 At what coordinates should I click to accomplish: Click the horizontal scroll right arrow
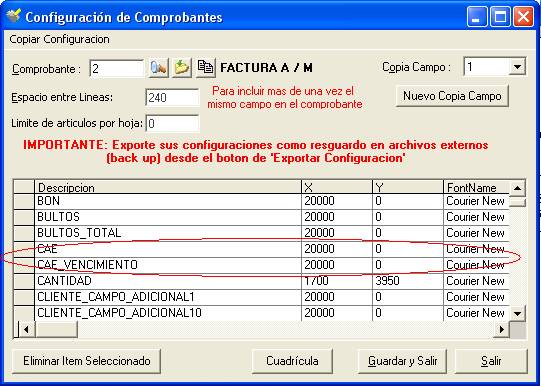501,330
